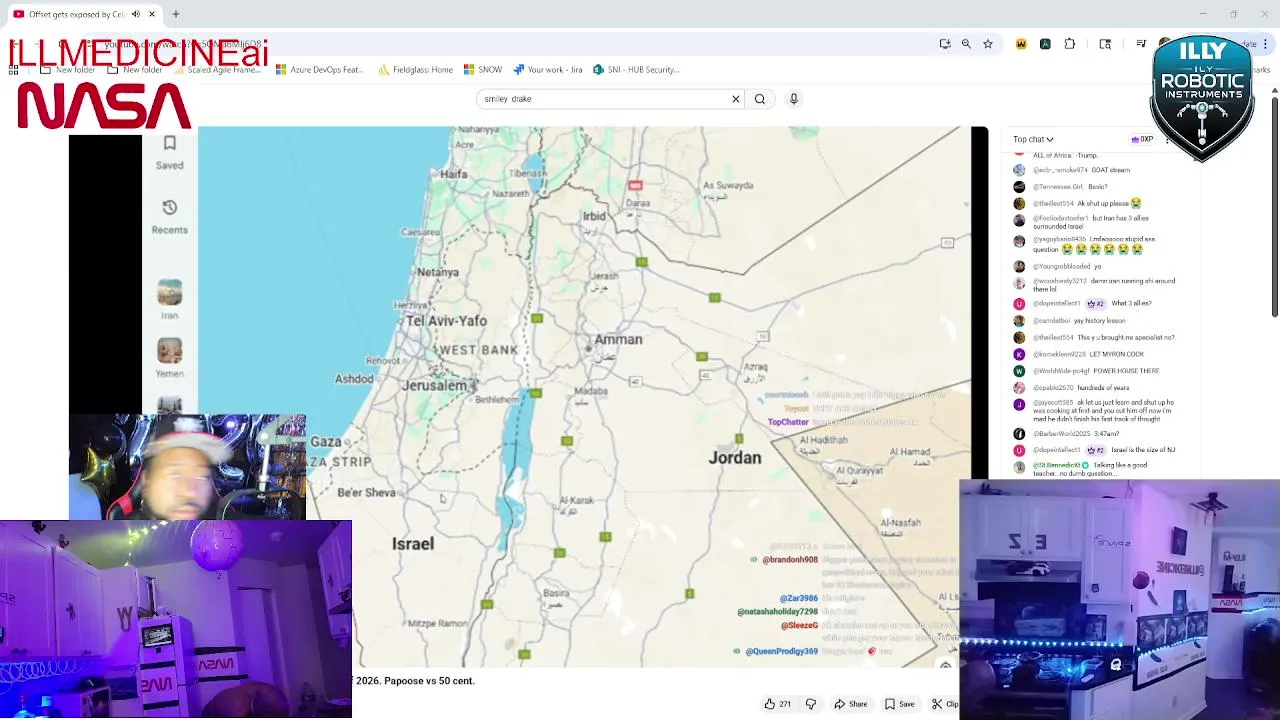Image resolution: width=1280 pixels, height=720 pixels.
Task: Open the yellow W extension icon
Action: 1021,44
